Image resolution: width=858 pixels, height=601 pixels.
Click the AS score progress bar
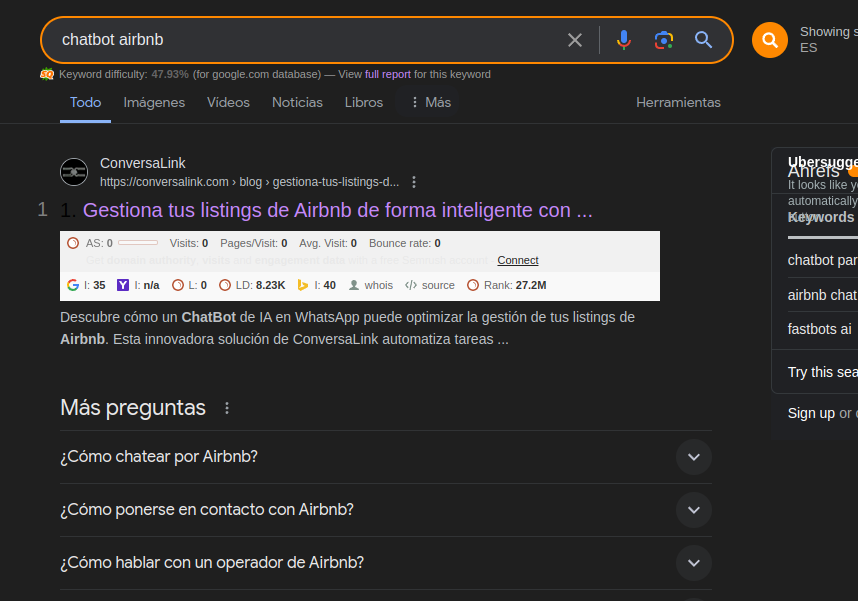(138, 242)
